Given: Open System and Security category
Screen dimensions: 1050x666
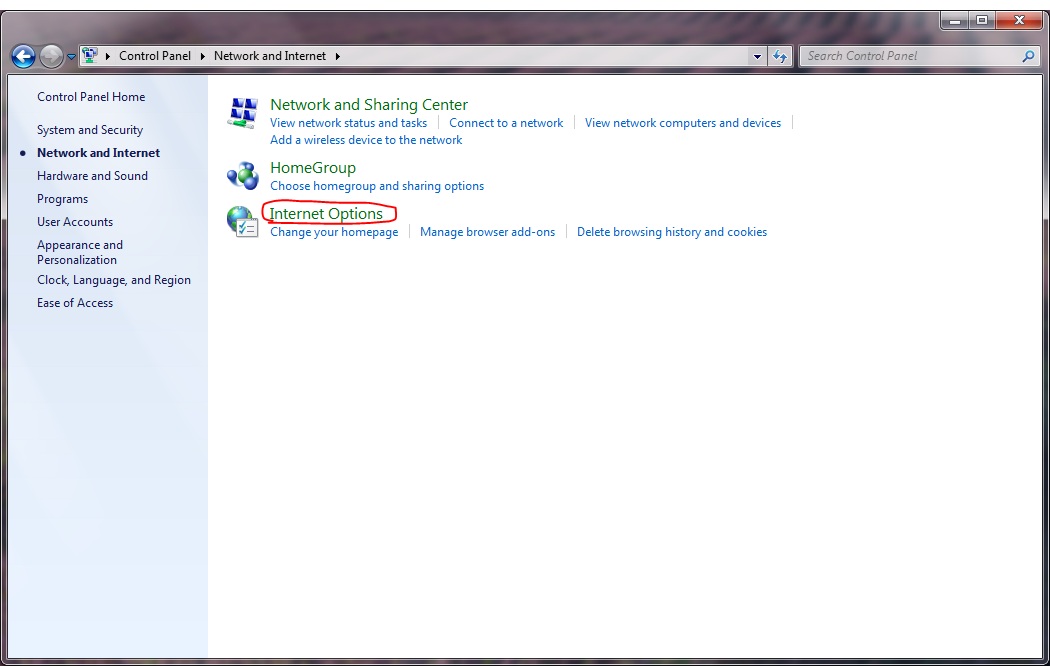Looking at the screenshot, I should coord(90,130).
